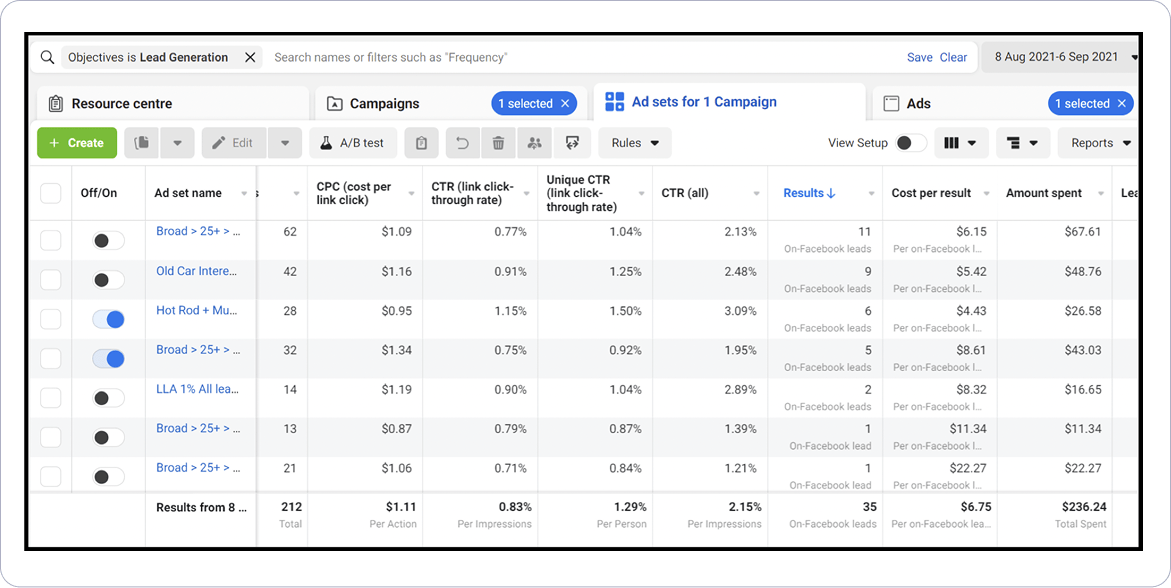The height and width of the screenshot is (588, 1171).
Task: Click the A/B test button
Action: 352,143
